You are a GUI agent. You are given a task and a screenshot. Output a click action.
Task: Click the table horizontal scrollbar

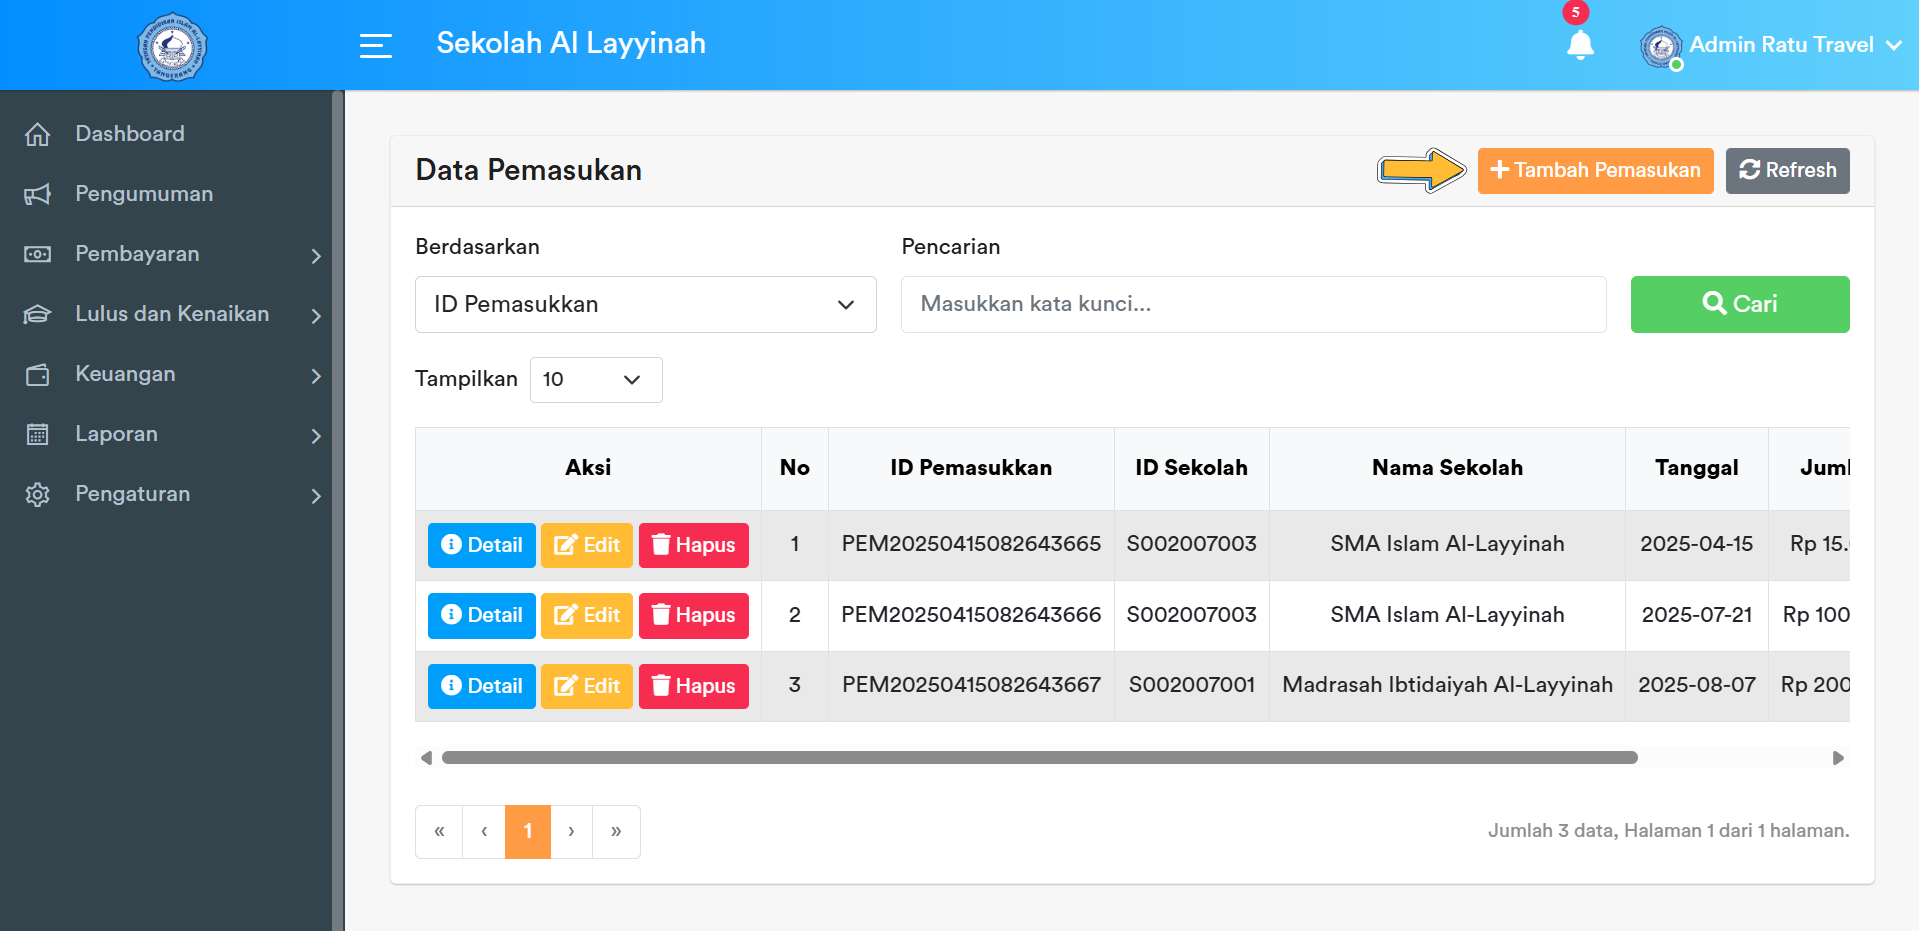[x=1039, y=758]
